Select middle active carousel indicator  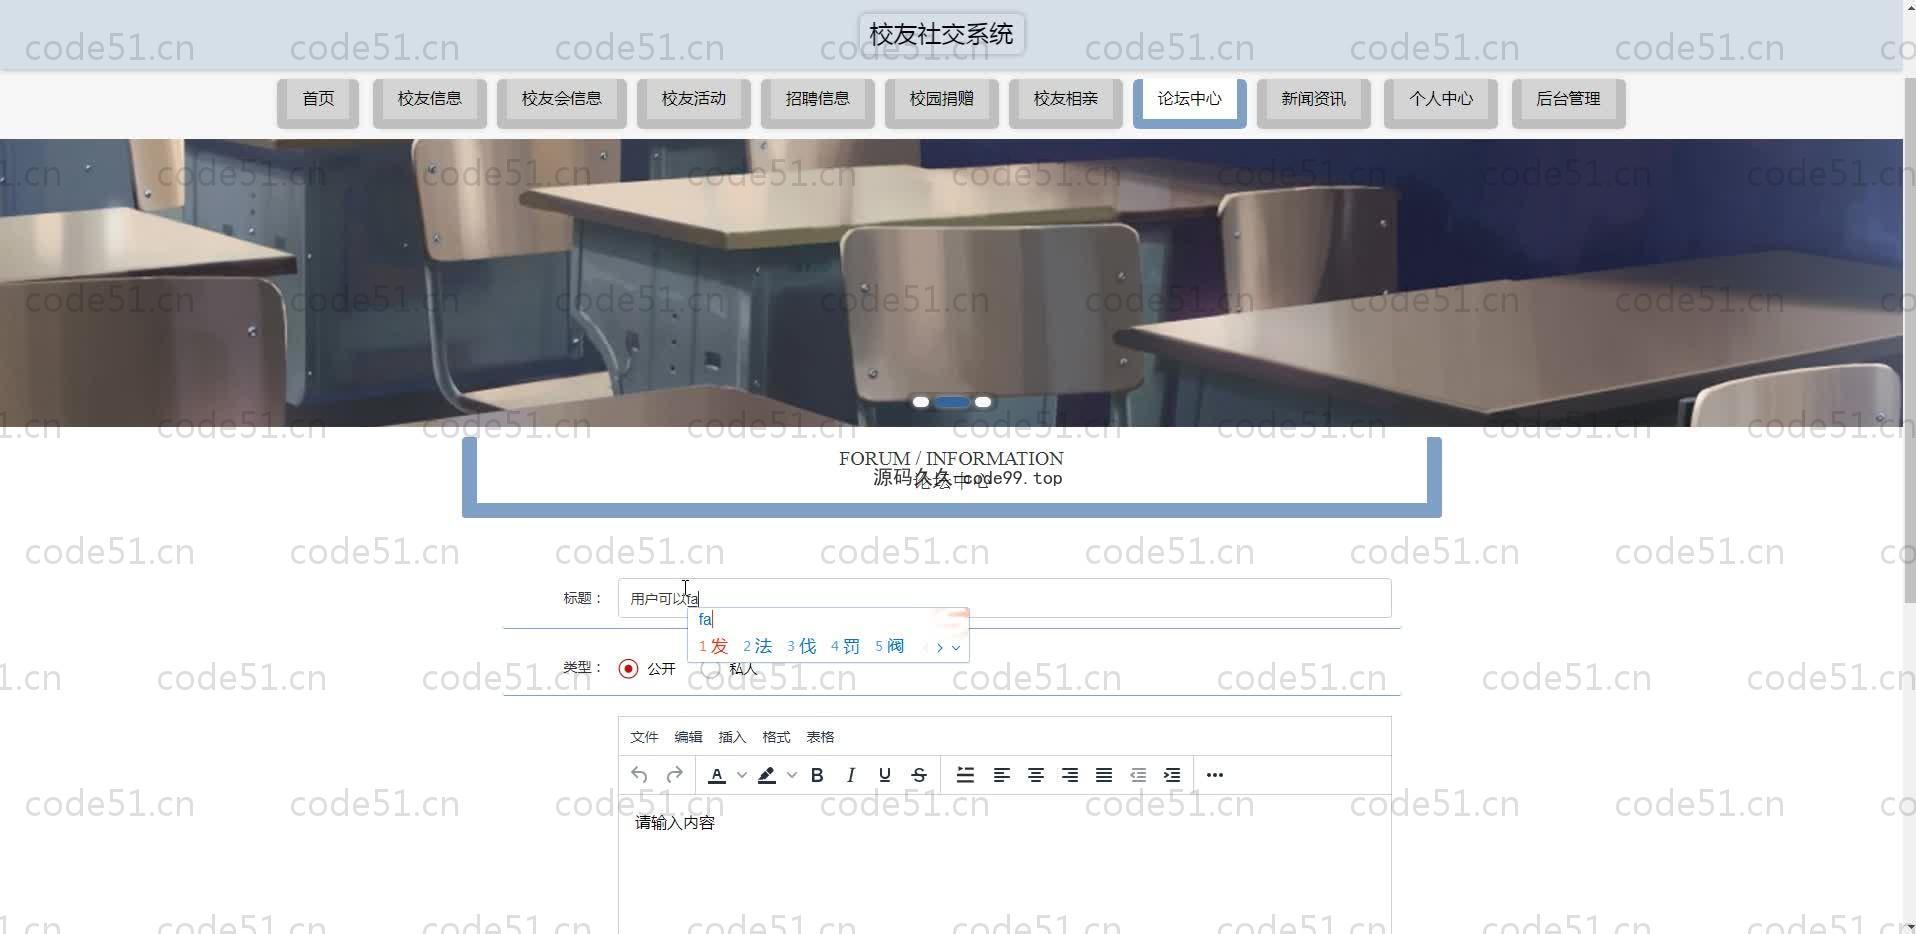(x=952, y=402)
